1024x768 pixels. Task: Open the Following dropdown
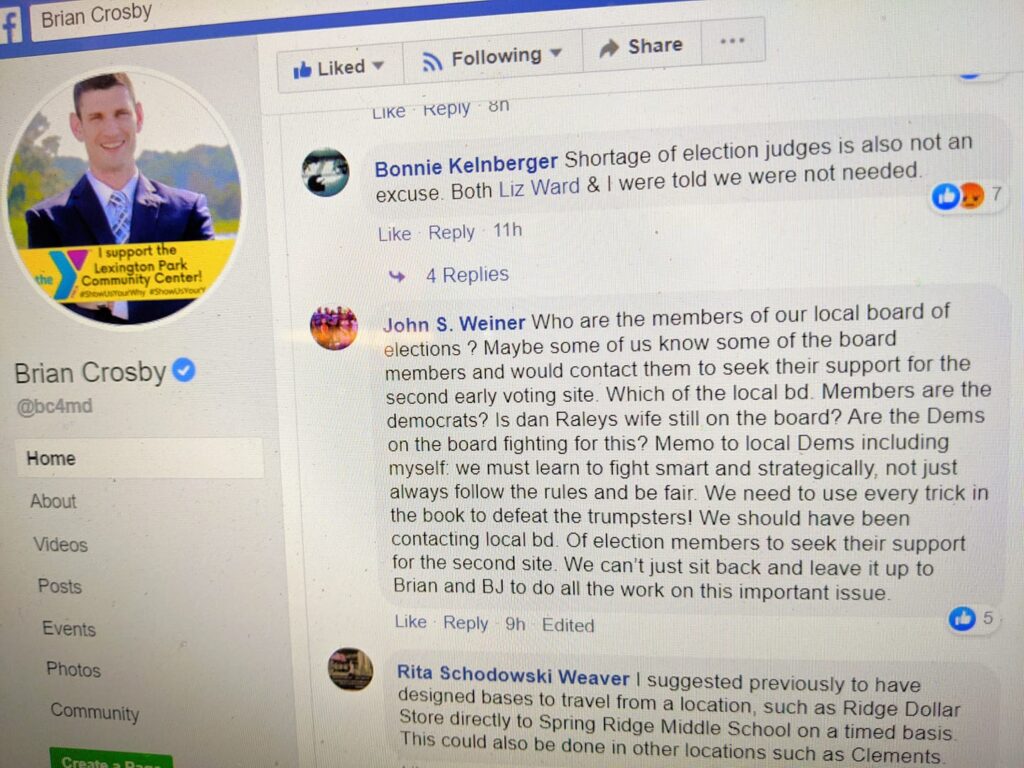[x=492, y=57]
